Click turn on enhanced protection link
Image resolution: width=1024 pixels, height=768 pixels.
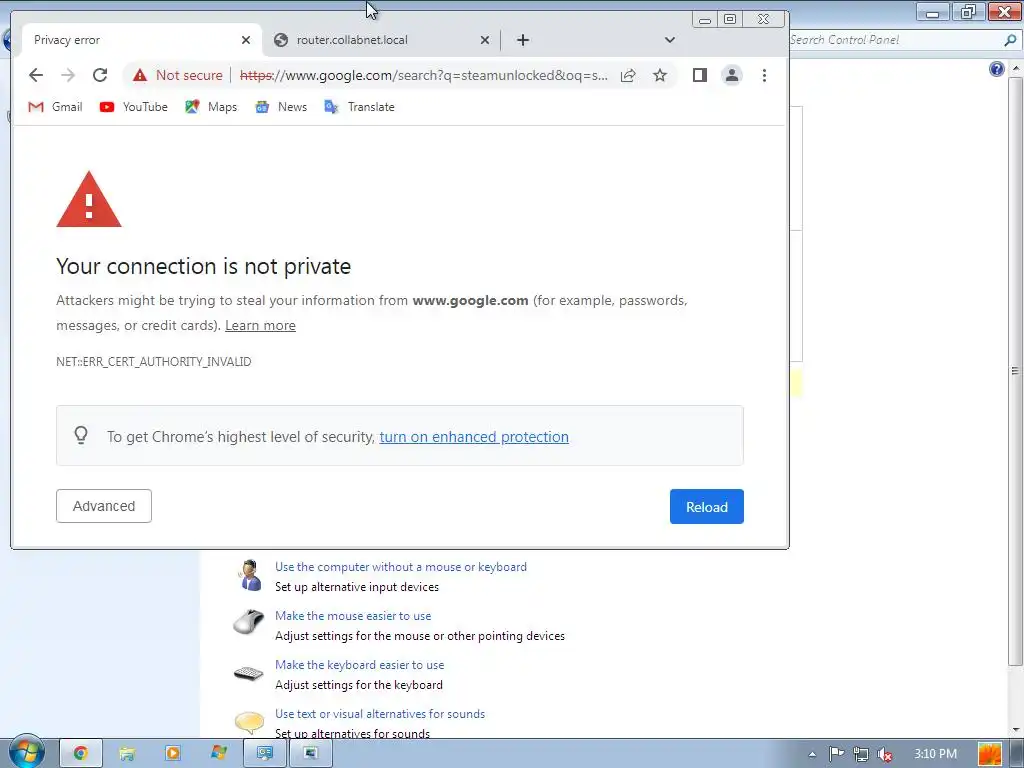point(474,436)
